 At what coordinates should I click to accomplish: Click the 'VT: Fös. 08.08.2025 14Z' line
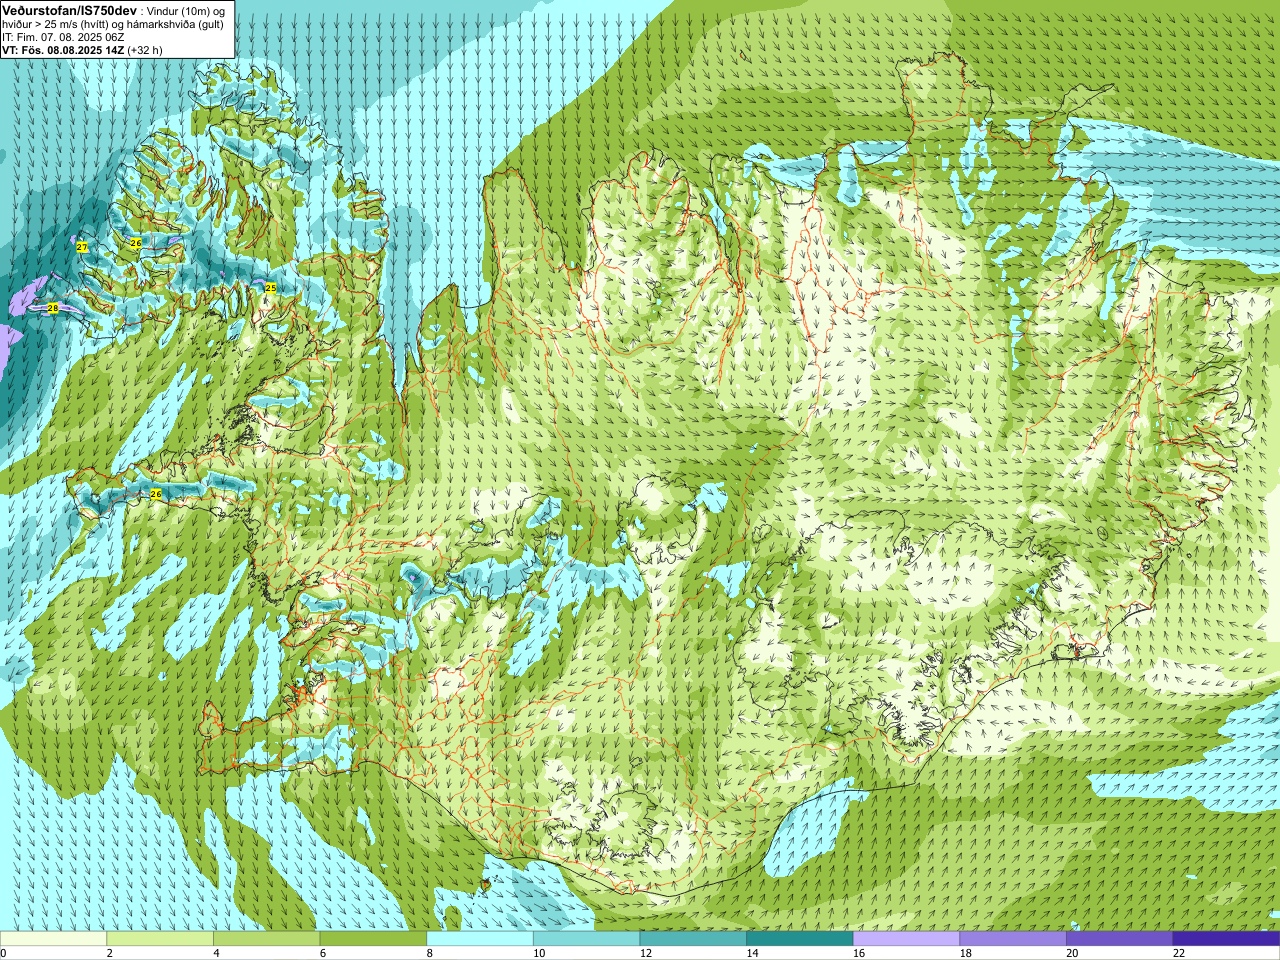pyautogui.click(x=63, y=50)
